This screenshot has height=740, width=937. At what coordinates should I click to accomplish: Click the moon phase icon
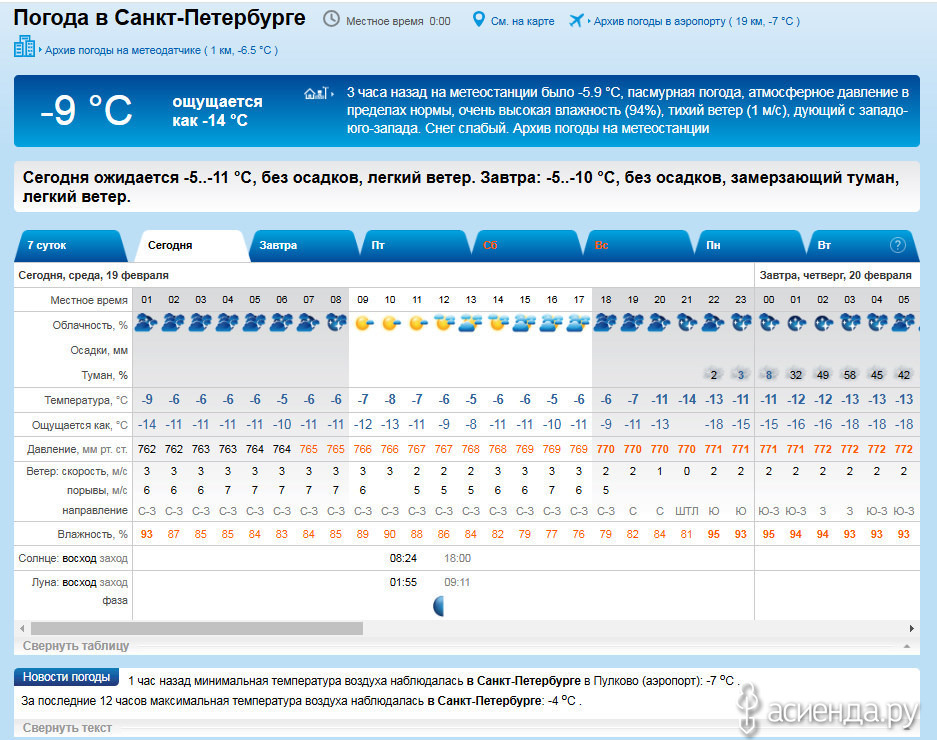coord(439,606)
